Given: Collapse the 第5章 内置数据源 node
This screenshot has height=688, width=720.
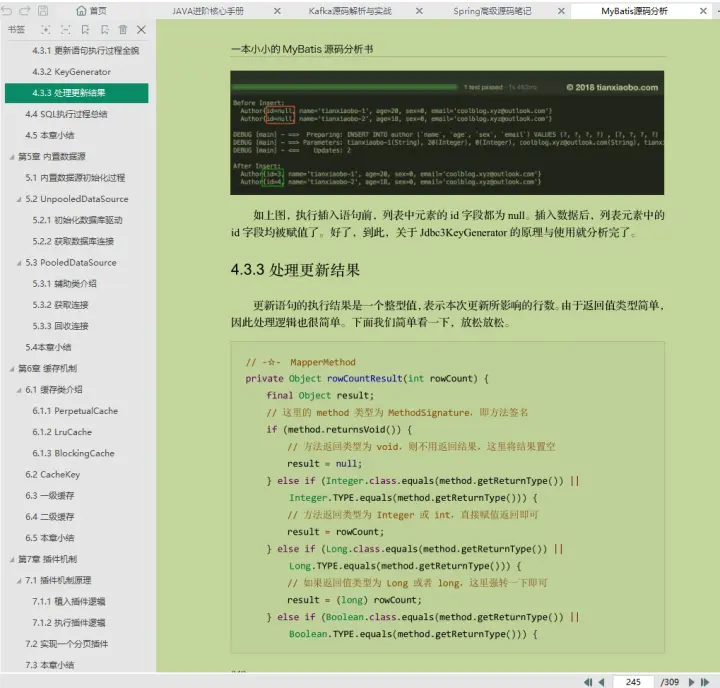Looking at the screenshot, I should 12,157.
